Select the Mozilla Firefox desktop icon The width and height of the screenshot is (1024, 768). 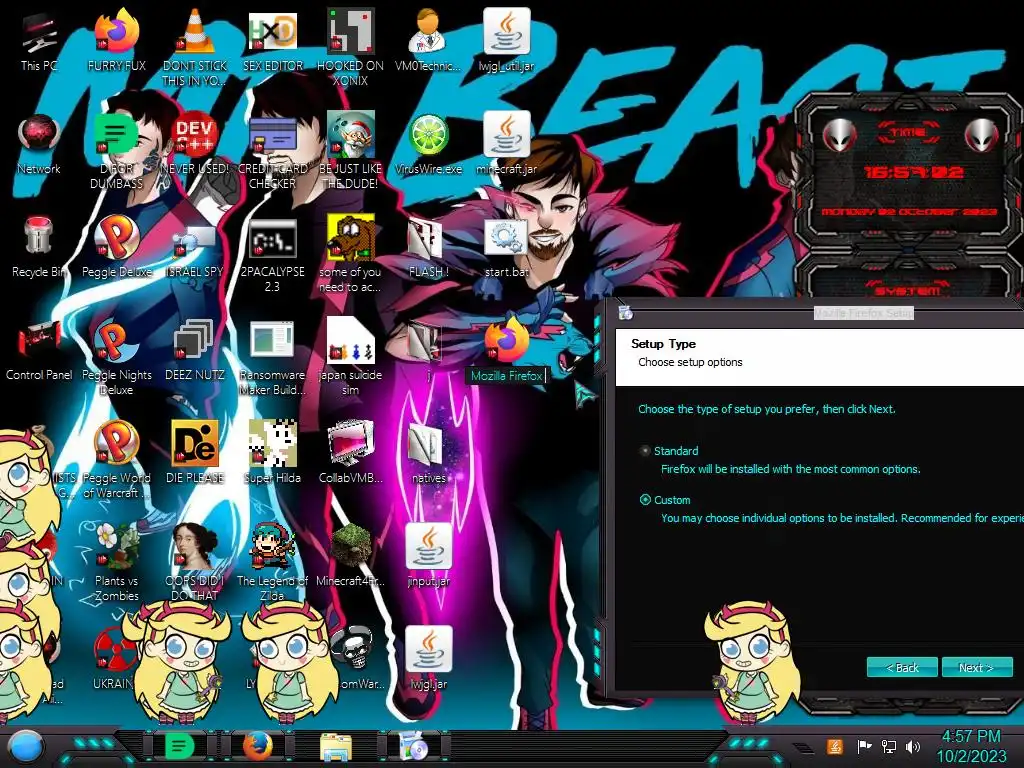tap(507, 341)
